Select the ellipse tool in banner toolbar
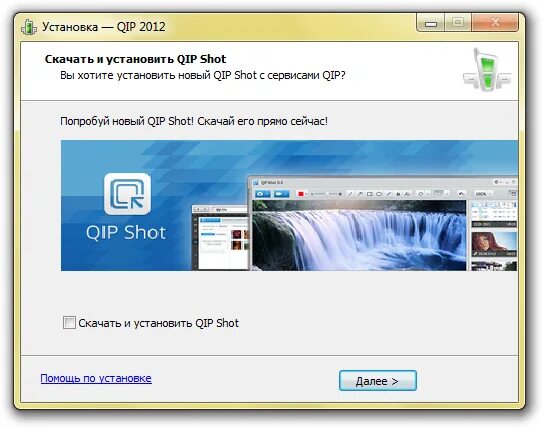544x429 pixels. (379, 194)
